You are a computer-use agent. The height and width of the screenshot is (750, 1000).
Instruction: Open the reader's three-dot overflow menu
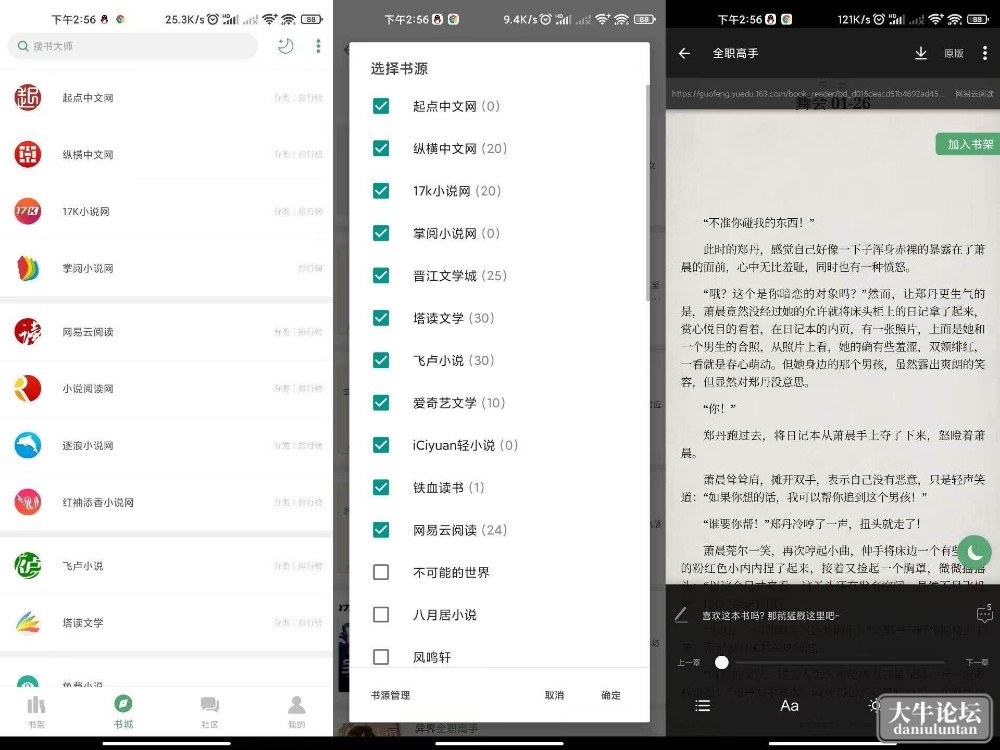(x=985, y=53)
